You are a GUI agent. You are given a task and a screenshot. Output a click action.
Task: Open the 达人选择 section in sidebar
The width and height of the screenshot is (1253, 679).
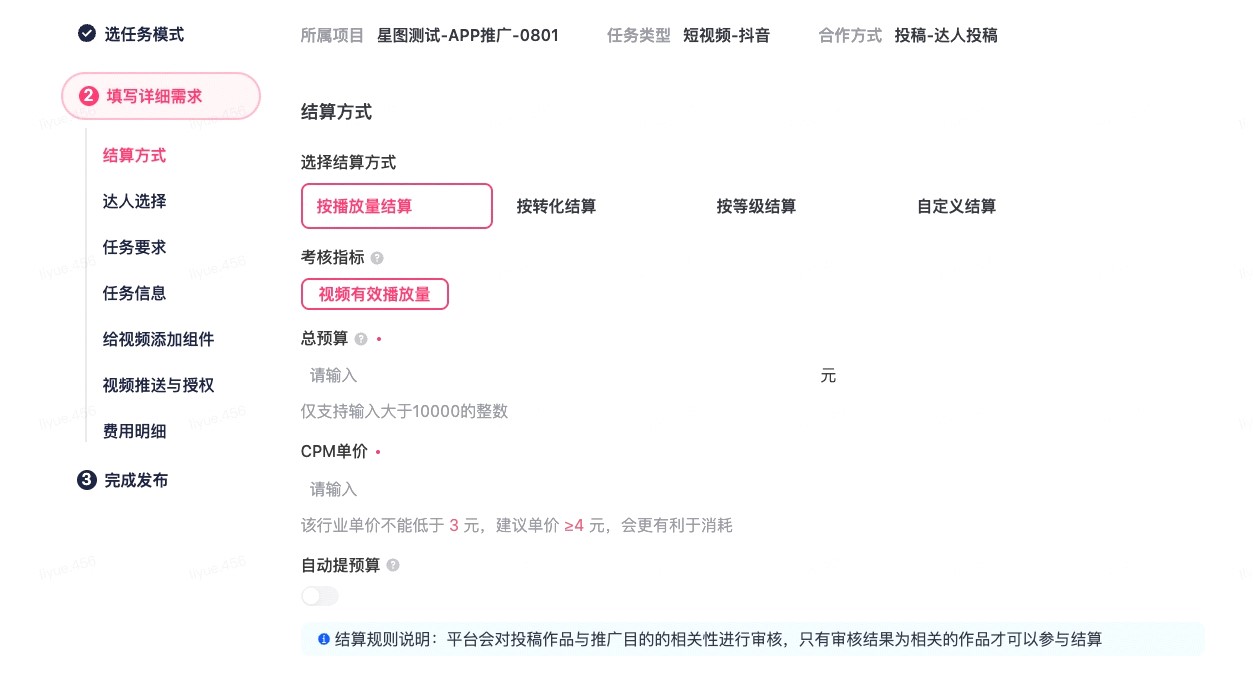click(x=135, y=201)
